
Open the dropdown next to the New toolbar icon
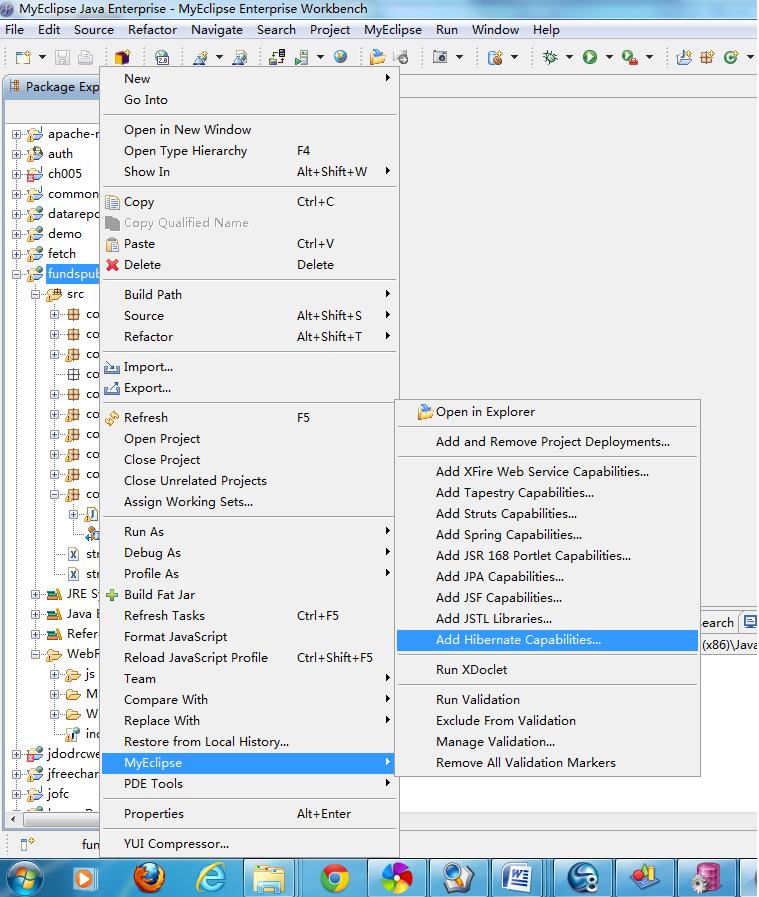point(42,57)
